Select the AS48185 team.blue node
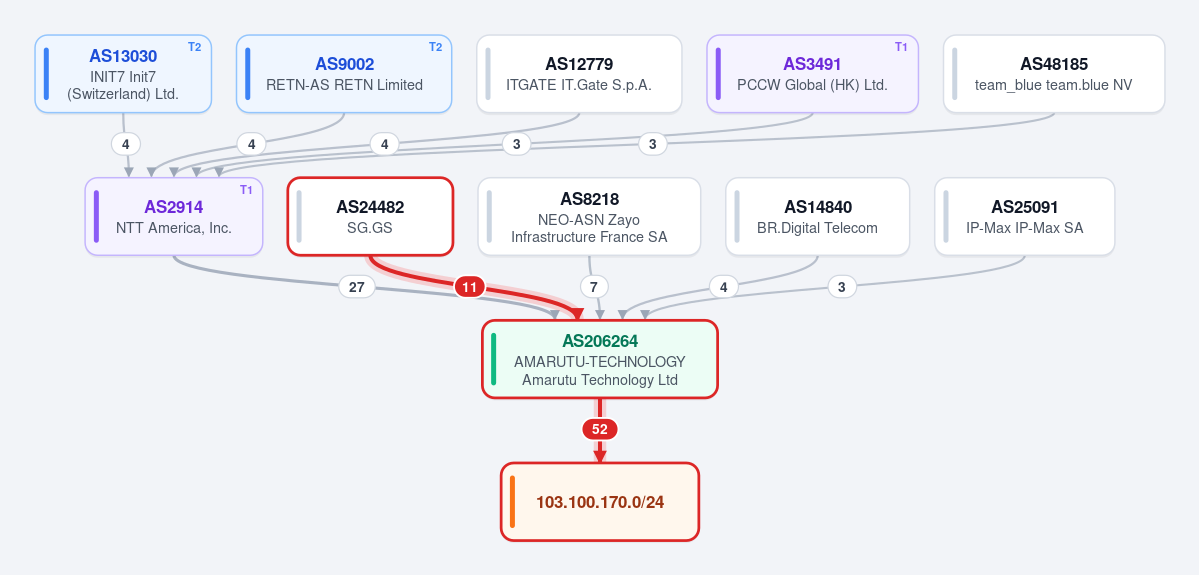Image resolution: width=1199 pixels, height=575 pixels. (x=1054, y=73)
